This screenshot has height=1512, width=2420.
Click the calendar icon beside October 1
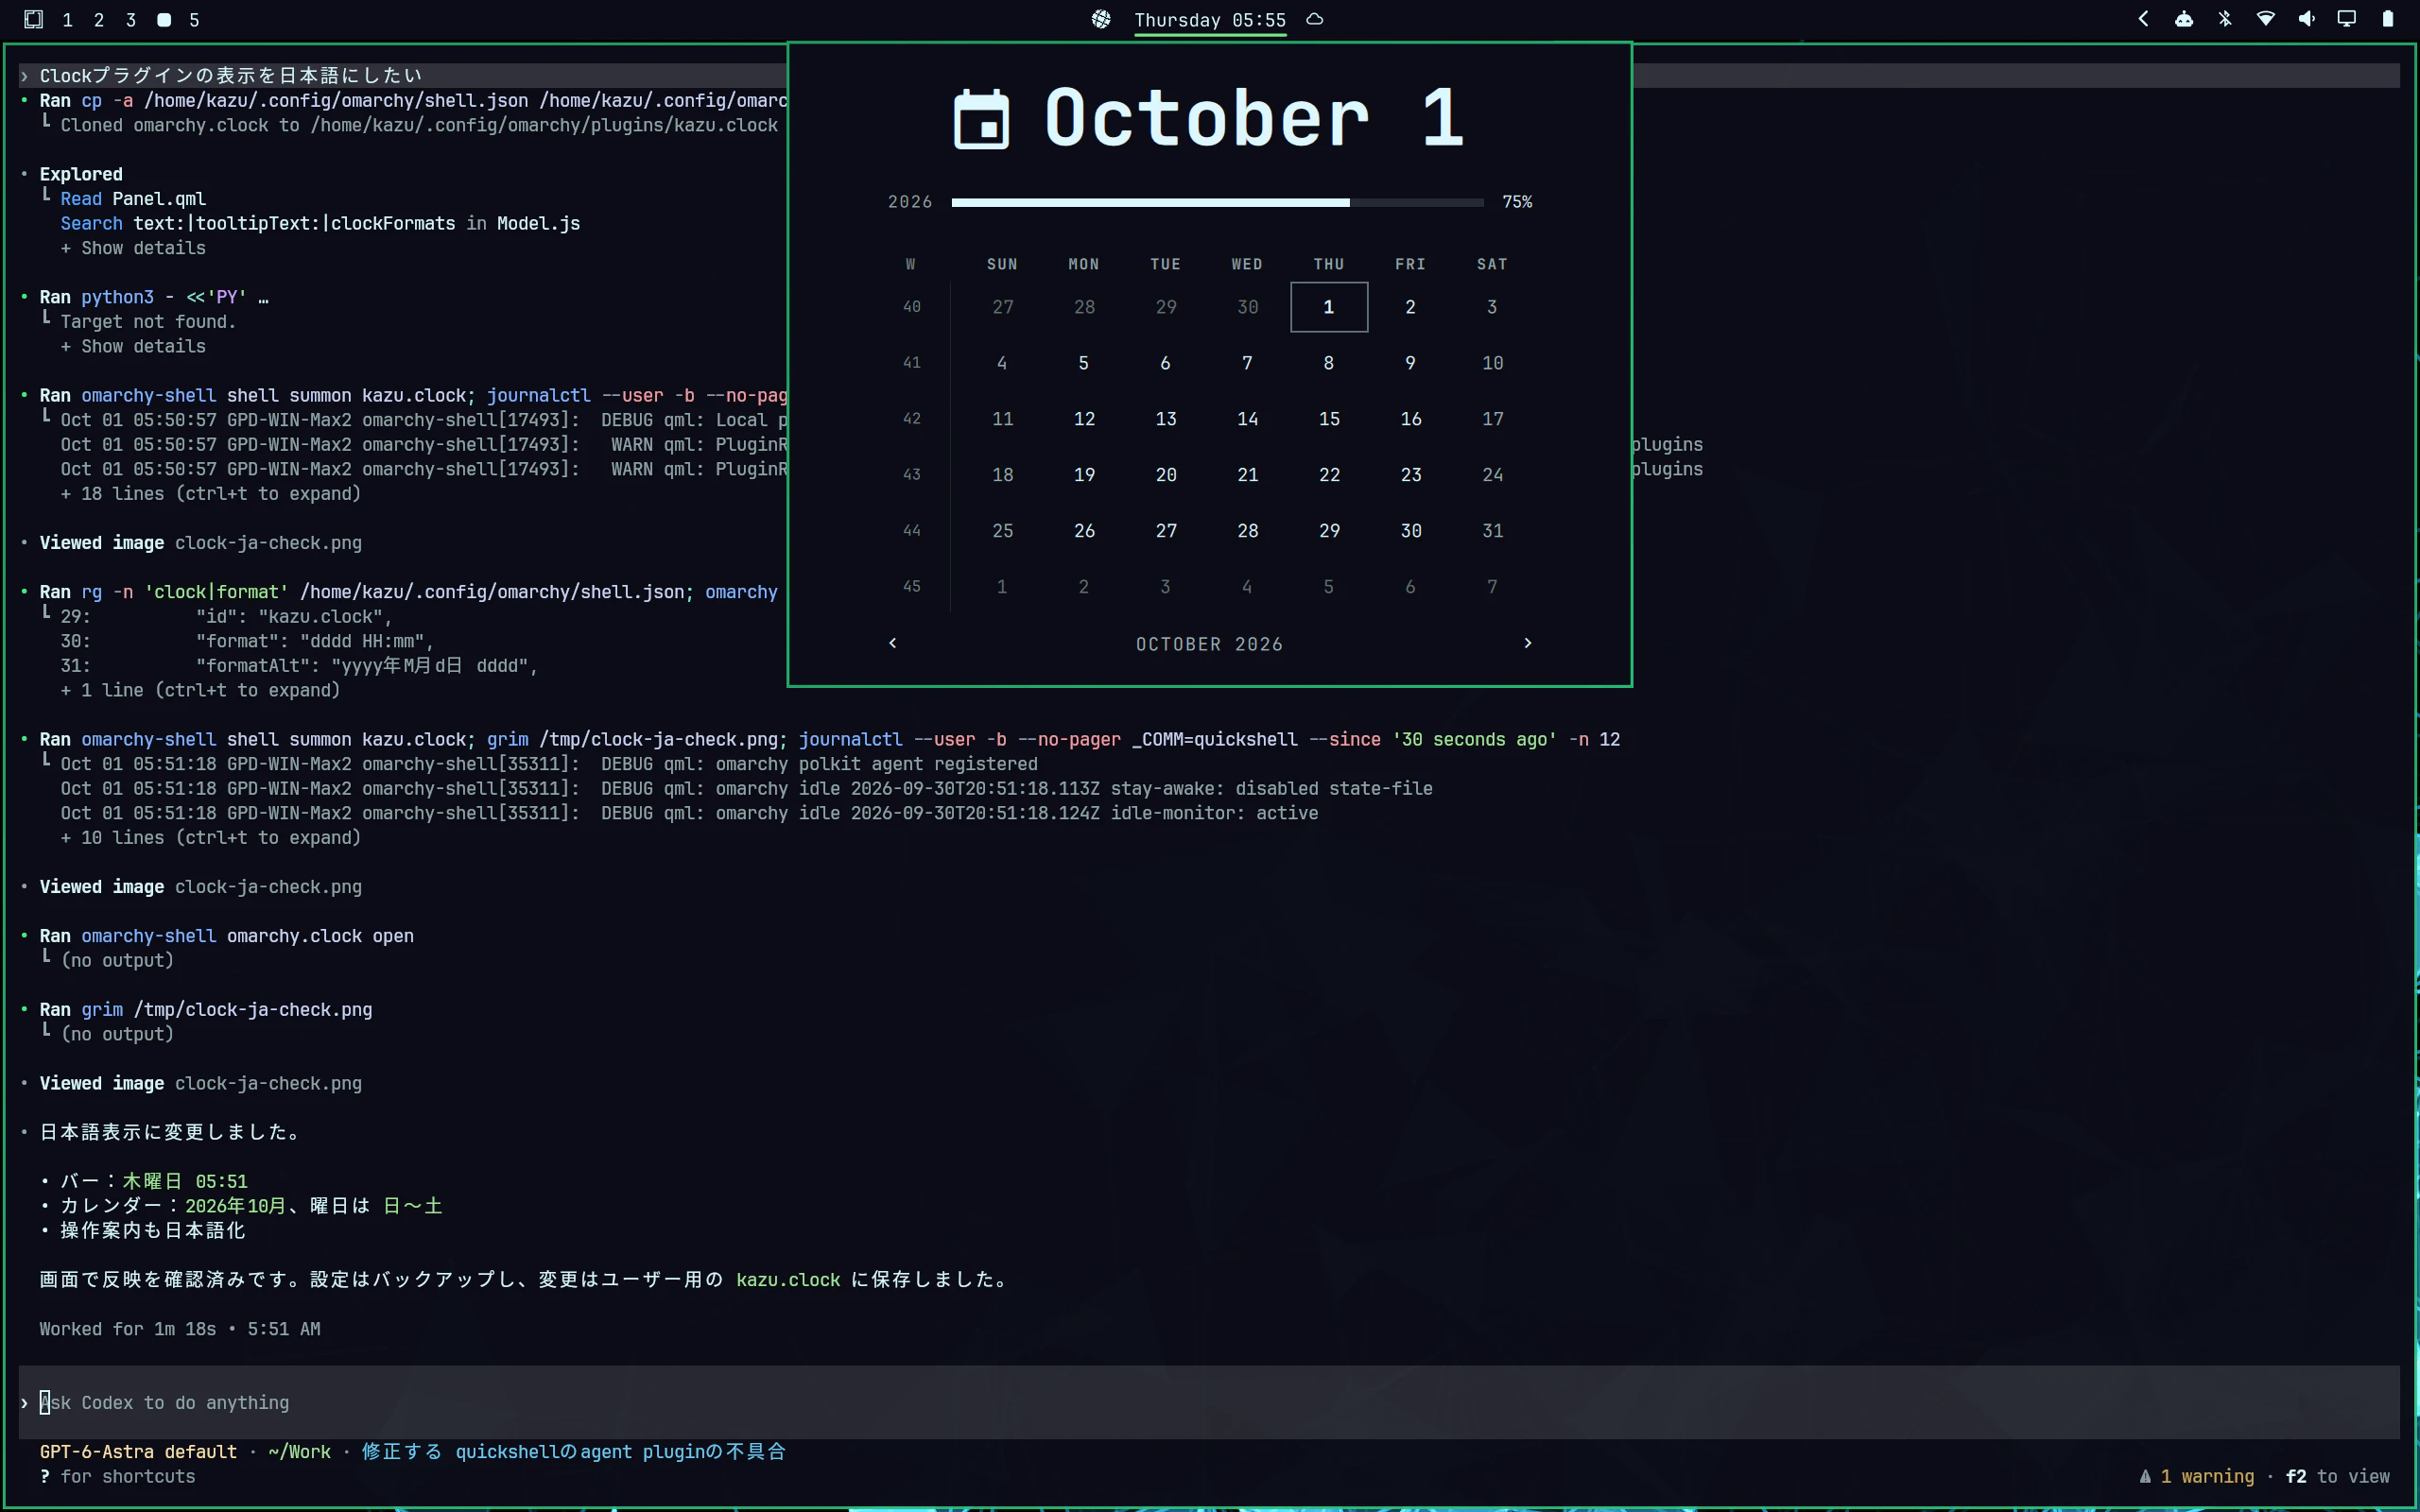click(x=981, y=119)
